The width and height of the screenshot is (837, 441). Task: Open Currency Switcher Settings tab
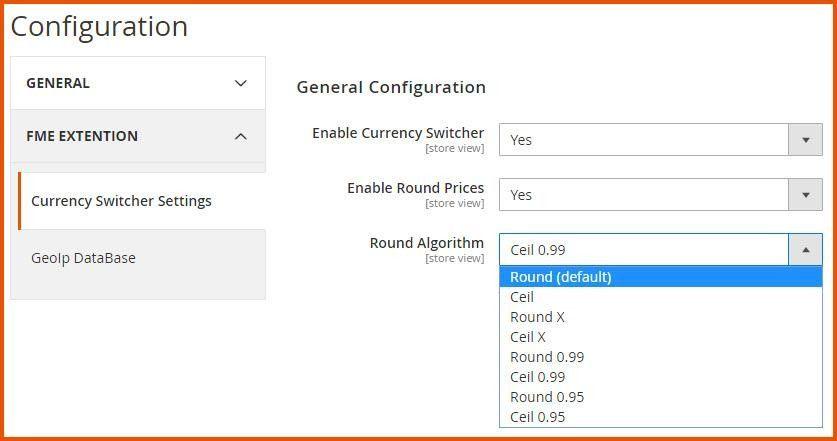(x=121, y=201)
